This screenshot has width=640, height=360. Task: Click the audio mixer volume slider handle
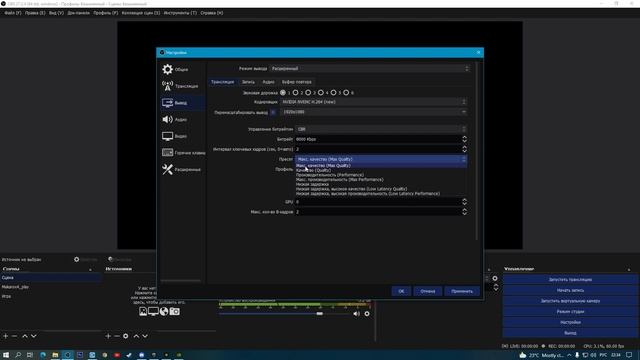click(320, 313)
